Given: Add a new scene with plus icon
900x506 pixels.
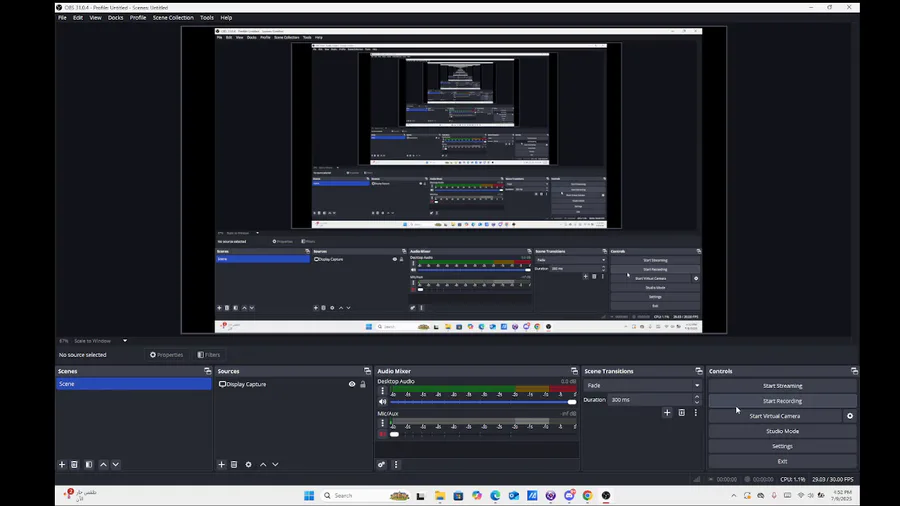Looking at the screenshot, I should 62,464.
